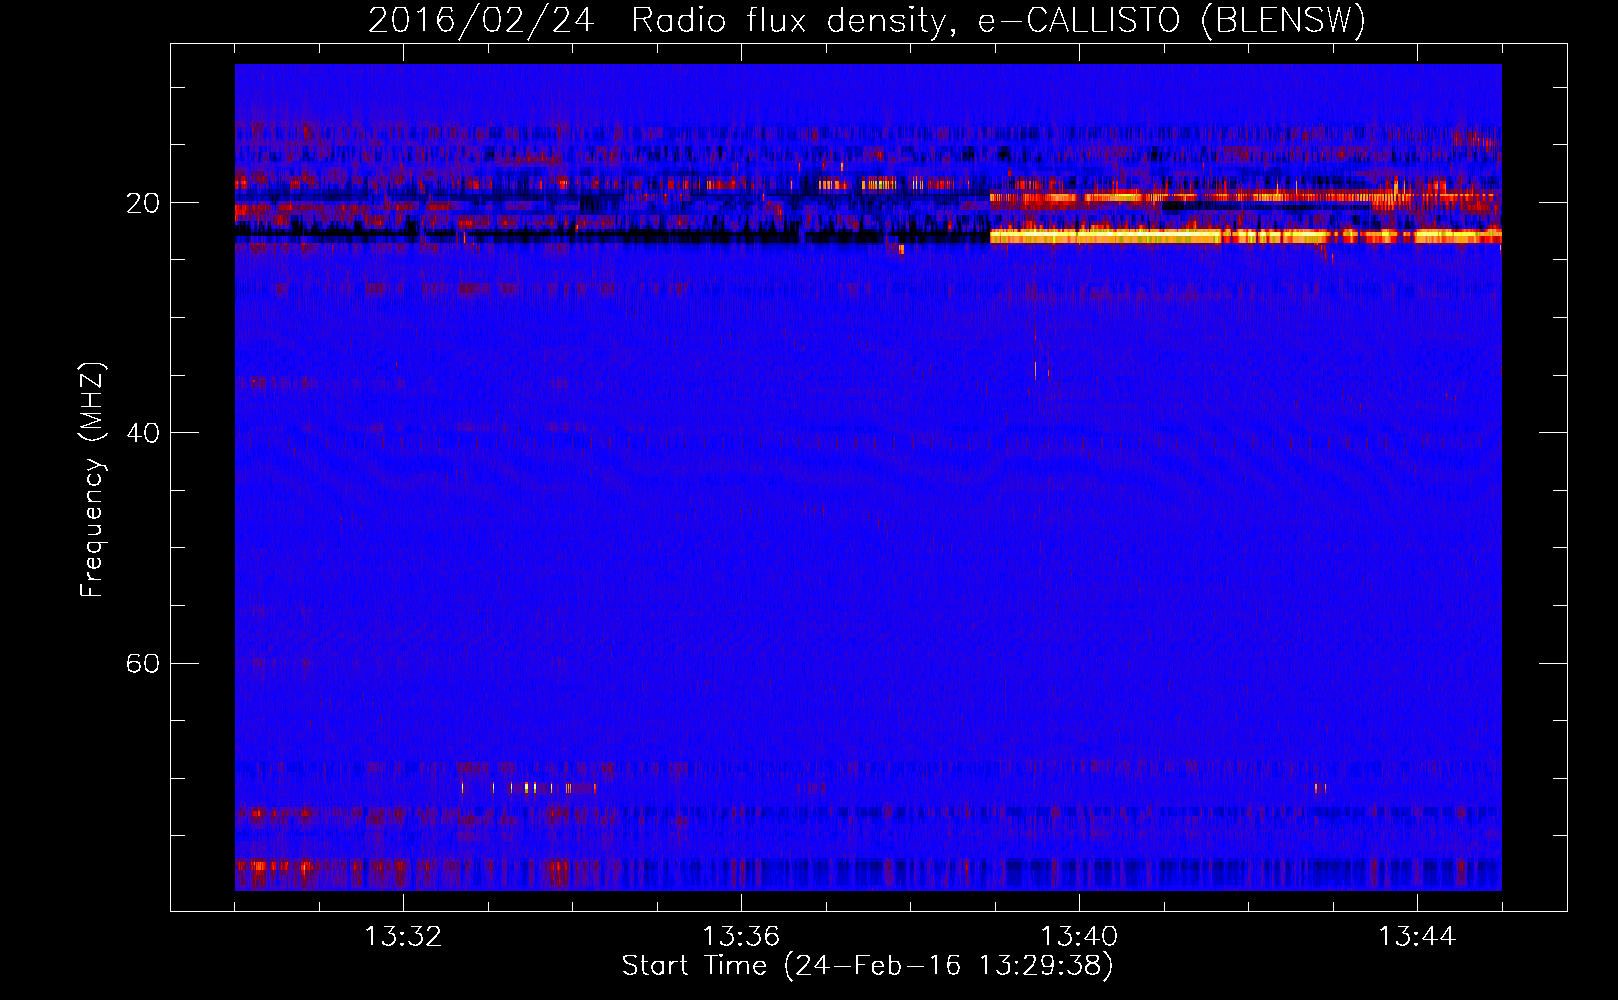Click the 13:32 time tick label
Screen dimensions: 1618x1000
click(403, 937)
